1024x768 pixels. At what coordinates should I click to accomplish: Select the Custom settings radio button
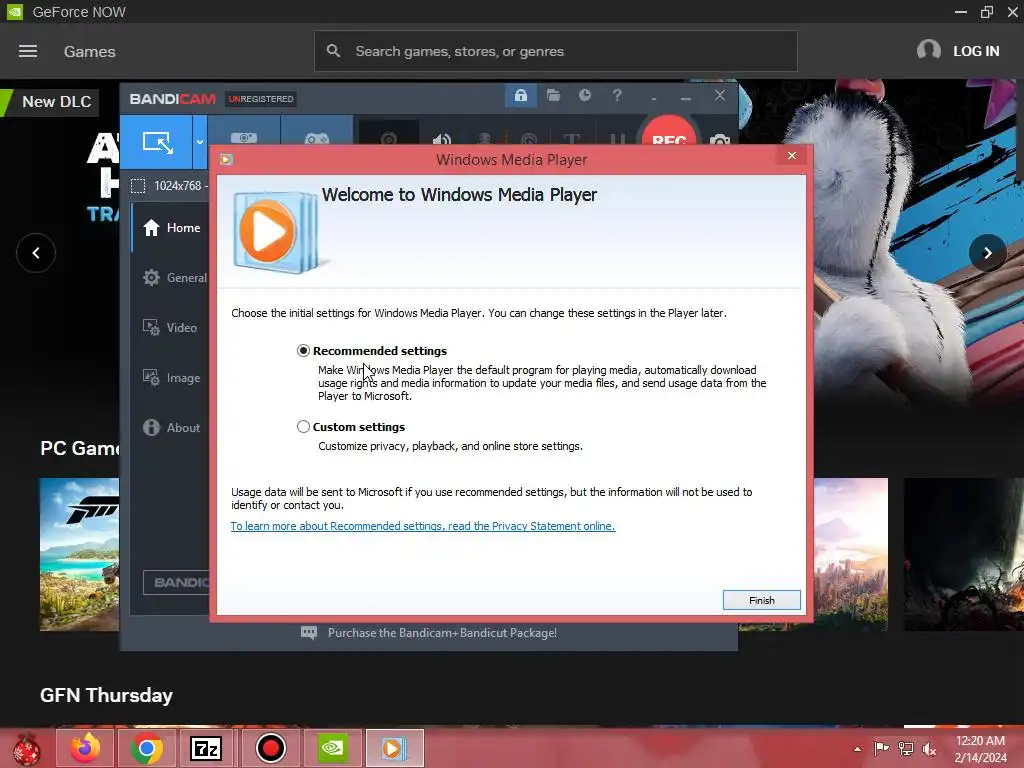pos(303,426)
